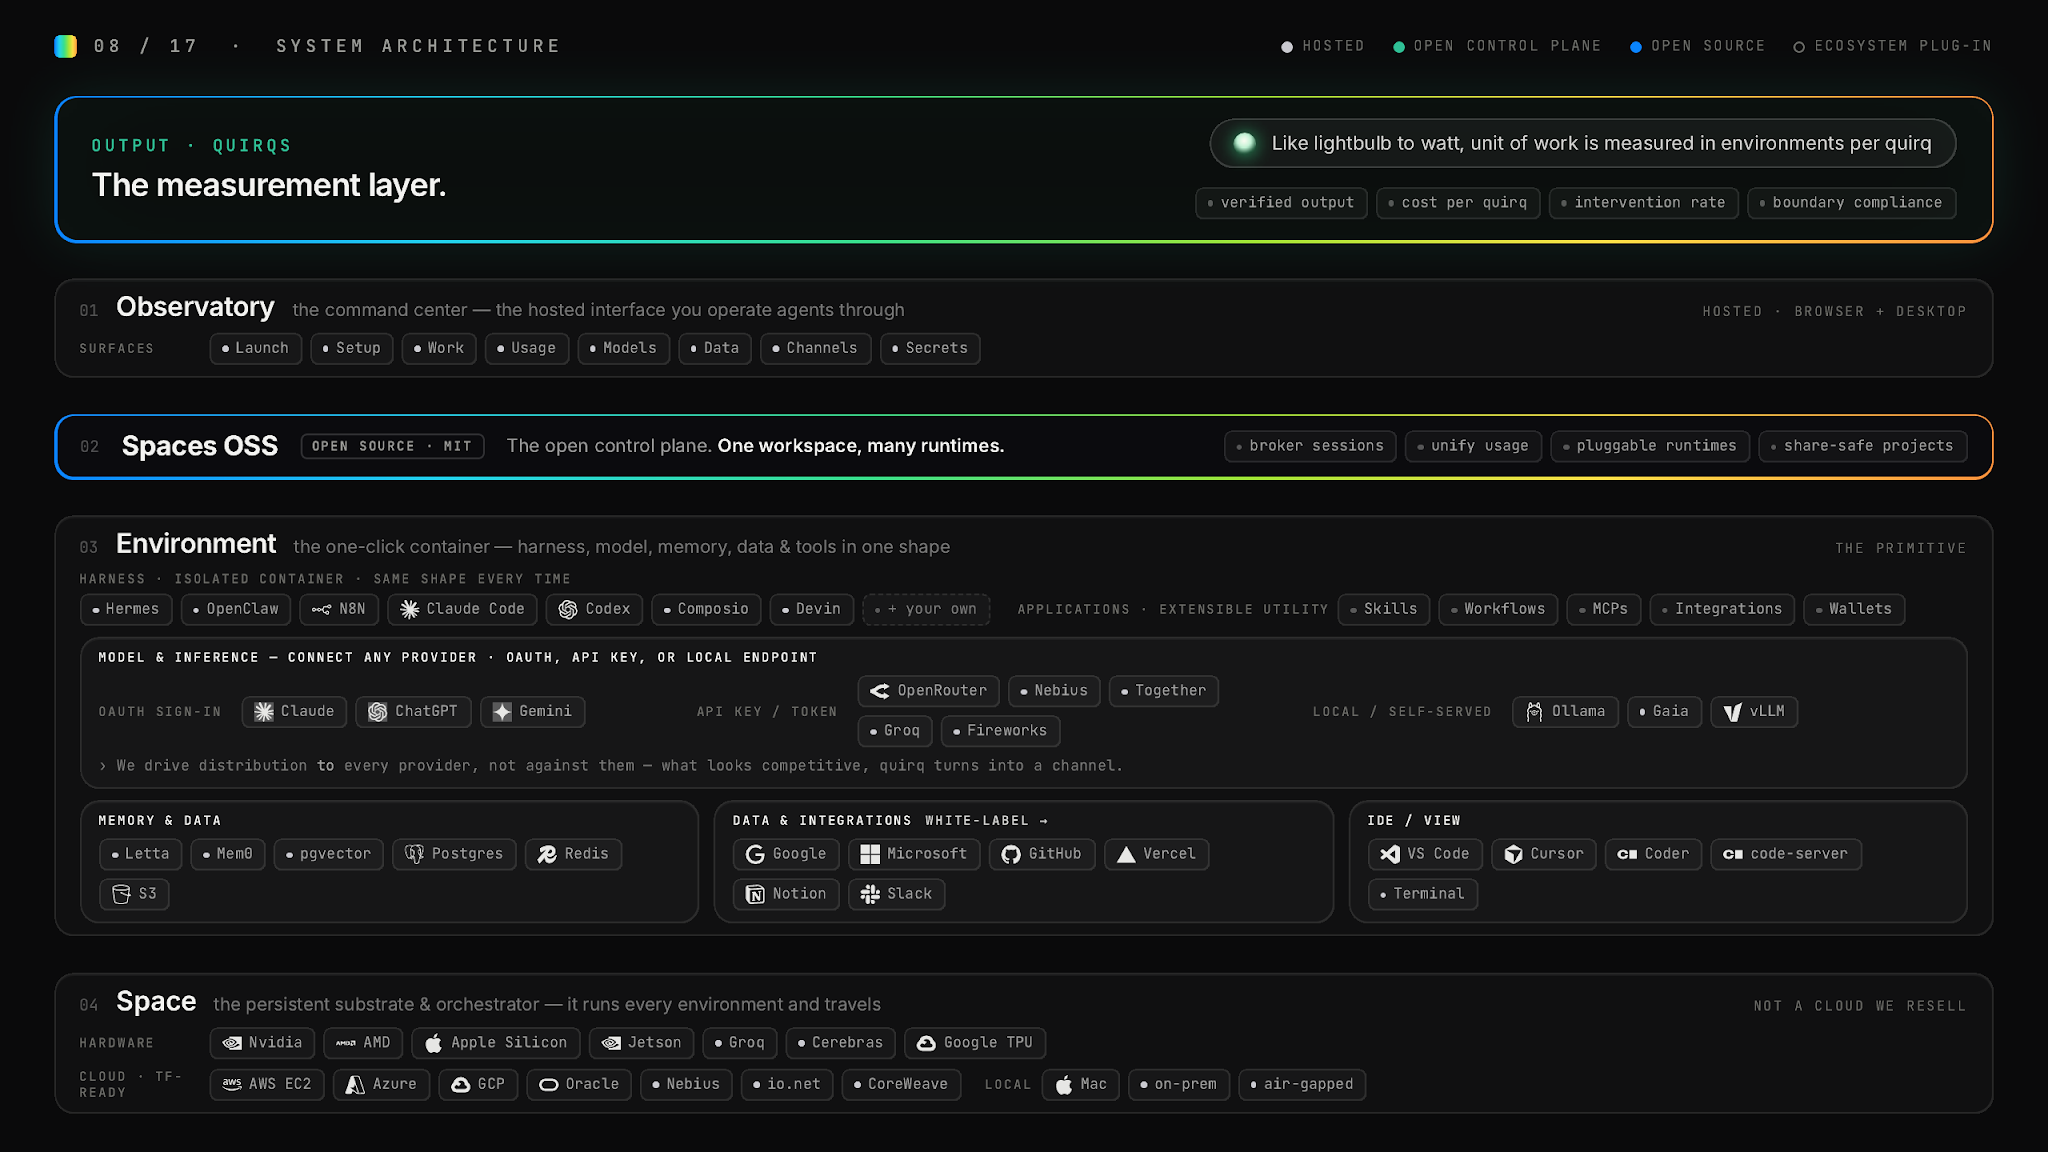The image size is (2048, 1152).
Task: Select the Mac local chip
Action: 1081,1084
